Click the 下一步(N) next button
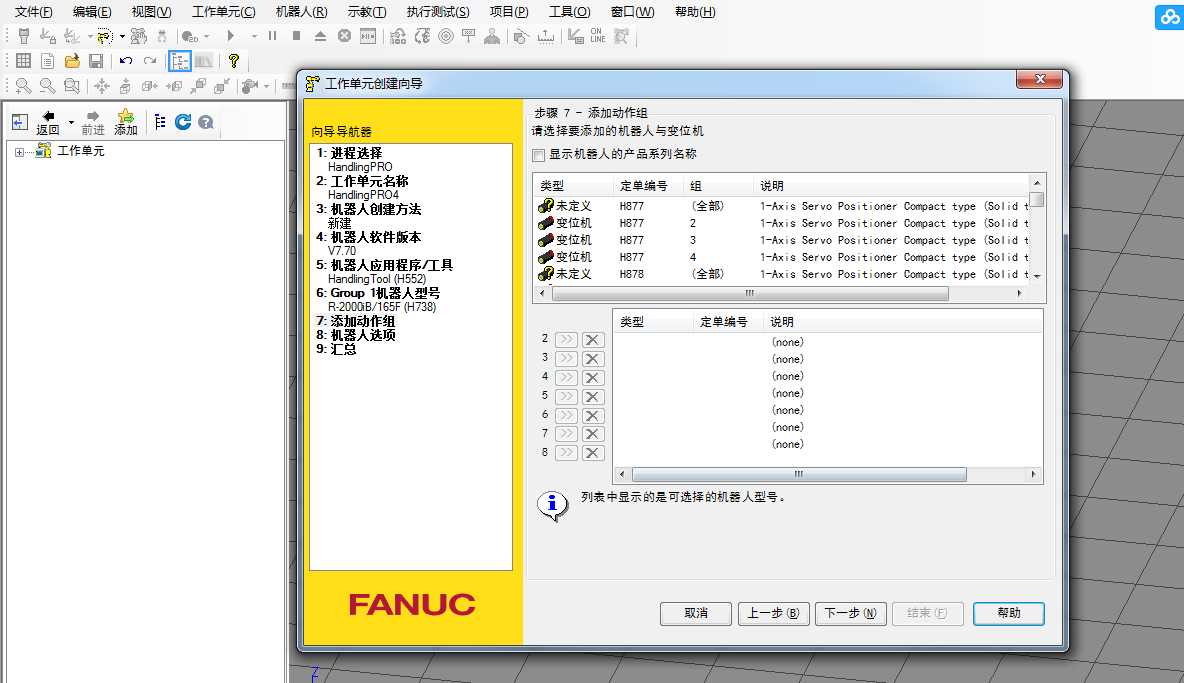 point(850,614)
